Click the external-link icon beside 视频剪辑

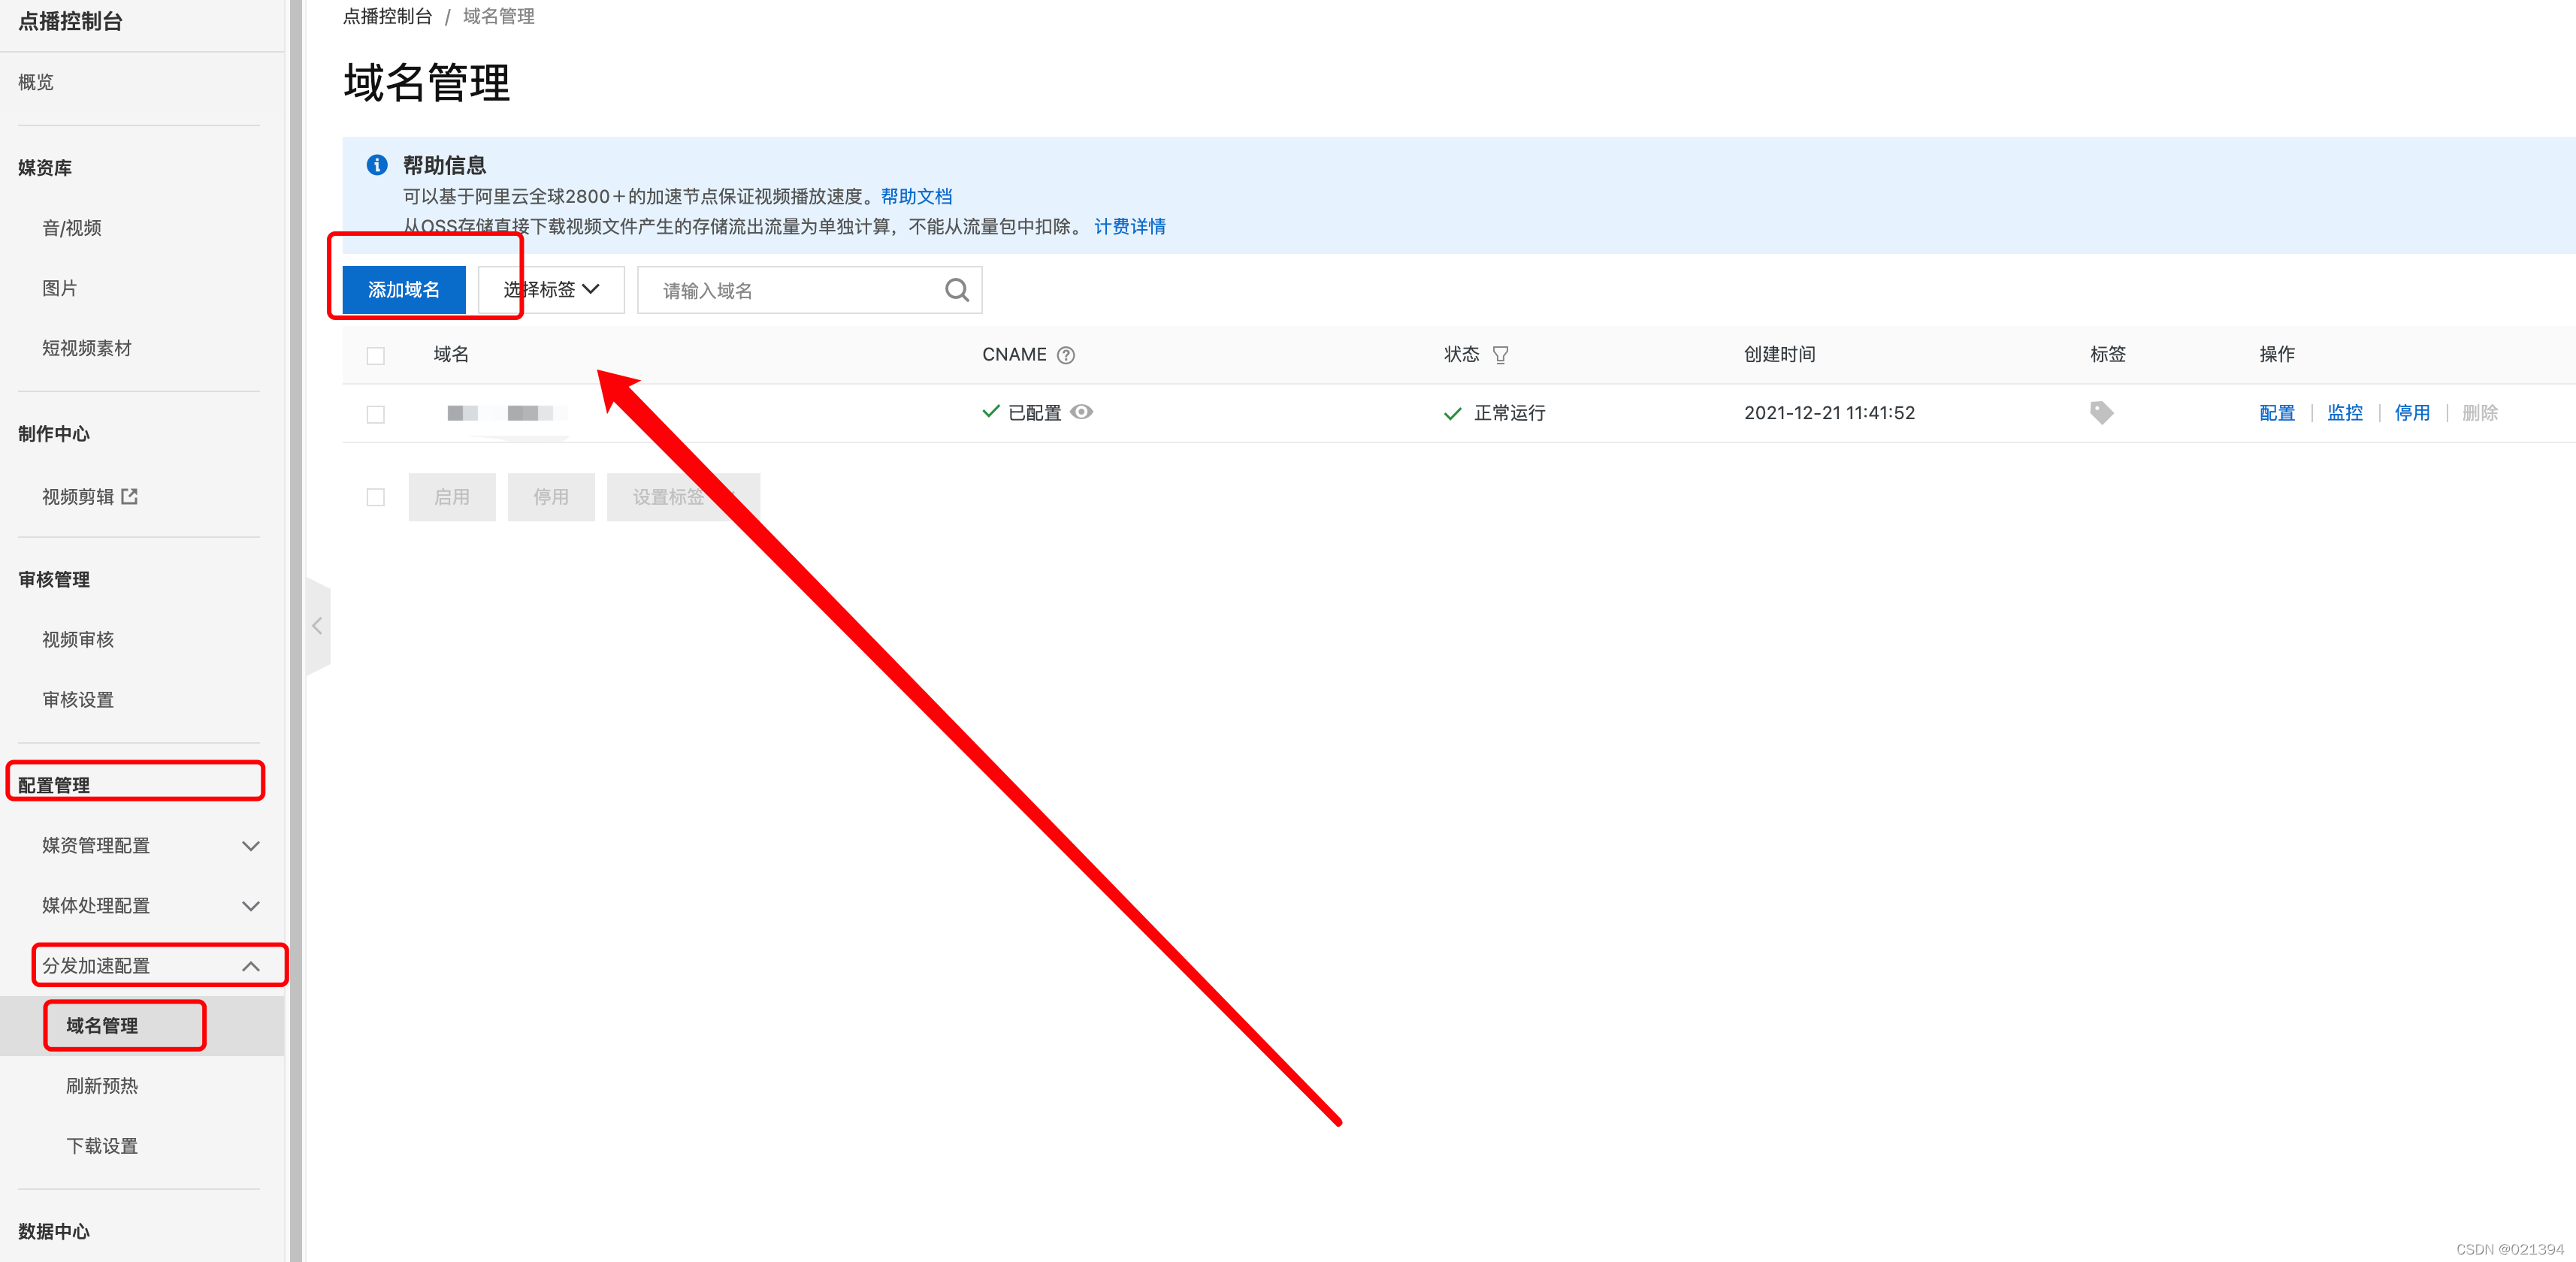click(x=130, y=496)
